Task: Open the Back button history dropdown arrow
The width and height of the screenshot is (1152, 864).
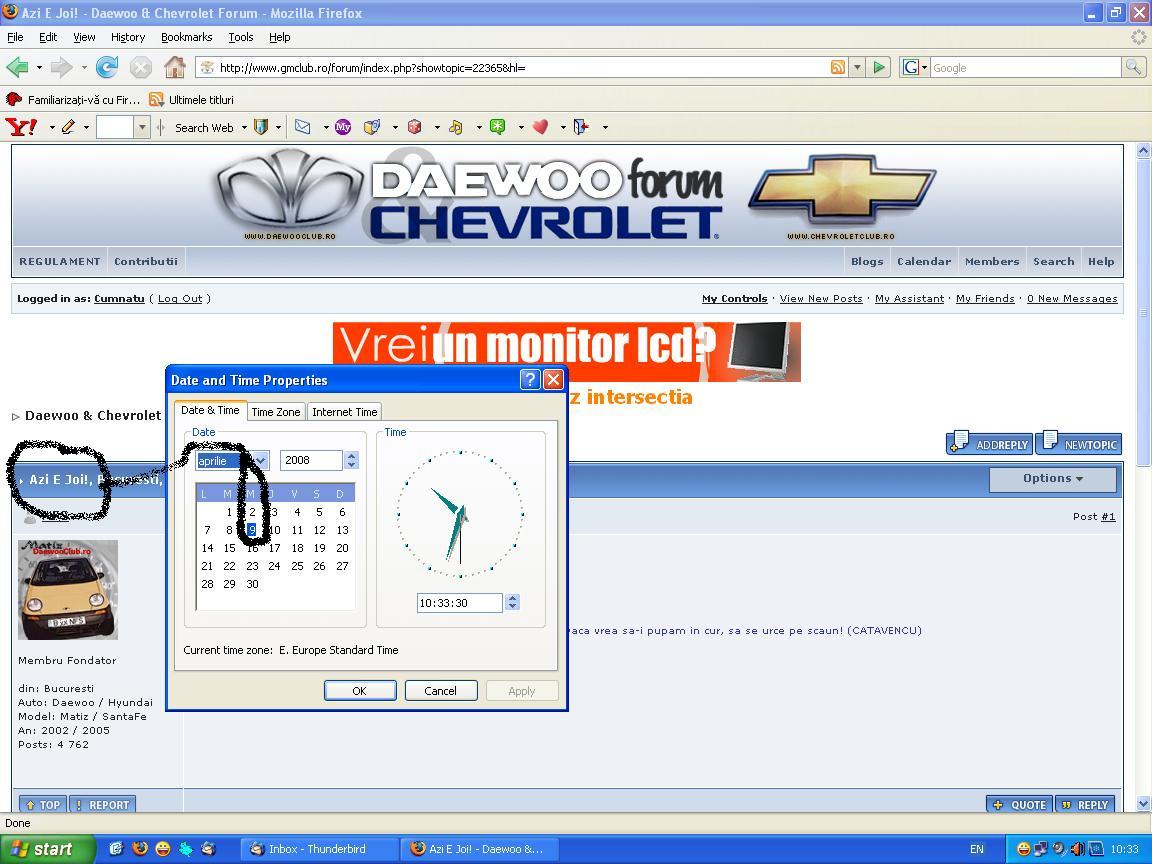Action: [x=39, y=68]
